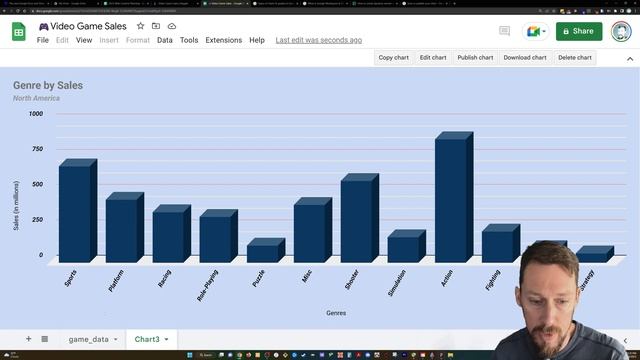Select the Misc bar in chart
Viewport: 640px width, 360px height.
click(313, 230)
